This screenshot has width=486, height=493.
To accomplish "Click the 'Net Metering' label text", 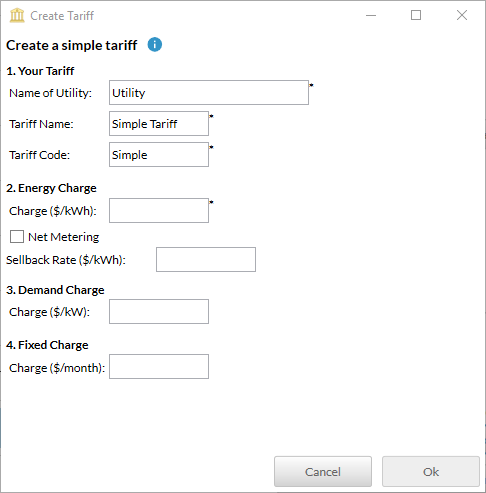I will click(x=64, y=237).
